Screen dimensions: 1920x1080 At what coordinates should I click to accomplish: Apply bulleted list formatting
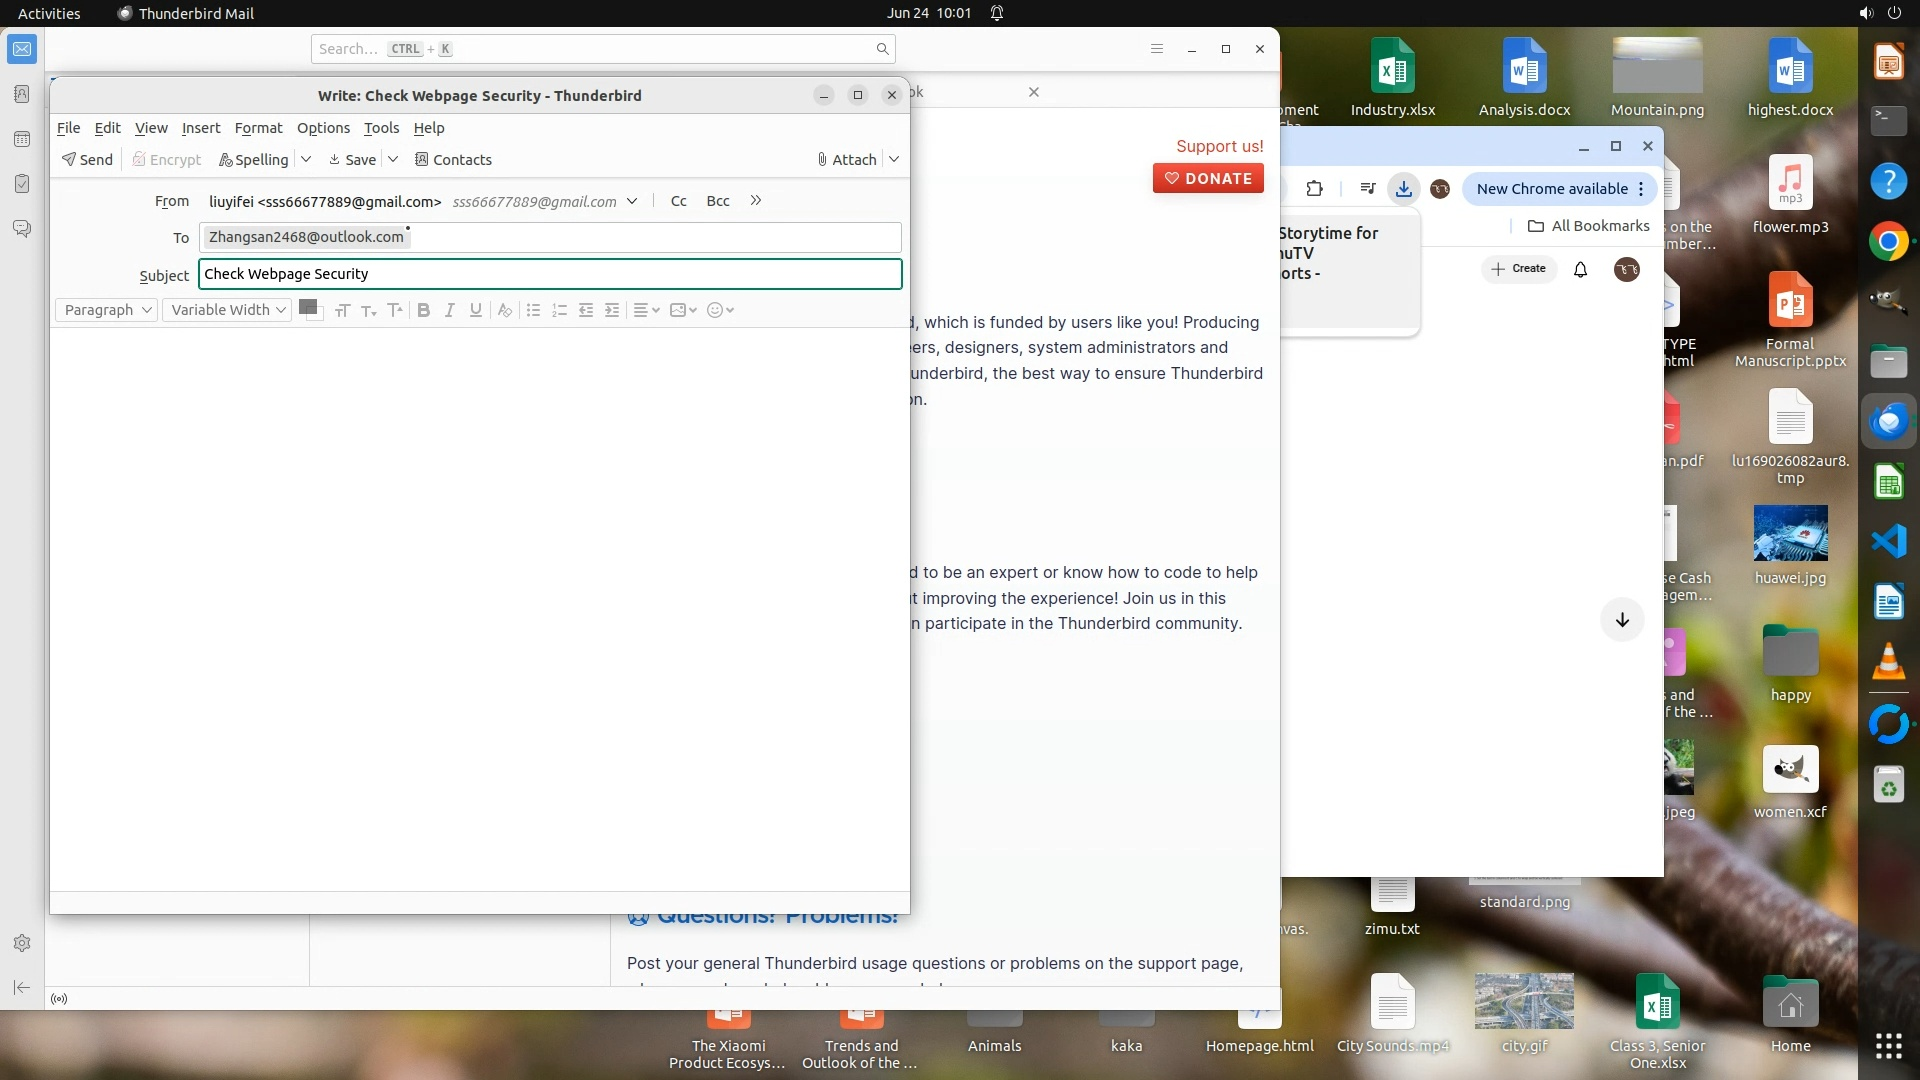(x=533, y=310)
